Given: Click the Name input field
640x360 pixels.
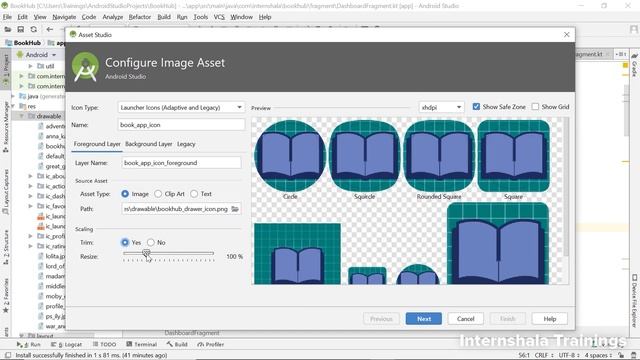Looking at the screenshot, I should 181,125.
